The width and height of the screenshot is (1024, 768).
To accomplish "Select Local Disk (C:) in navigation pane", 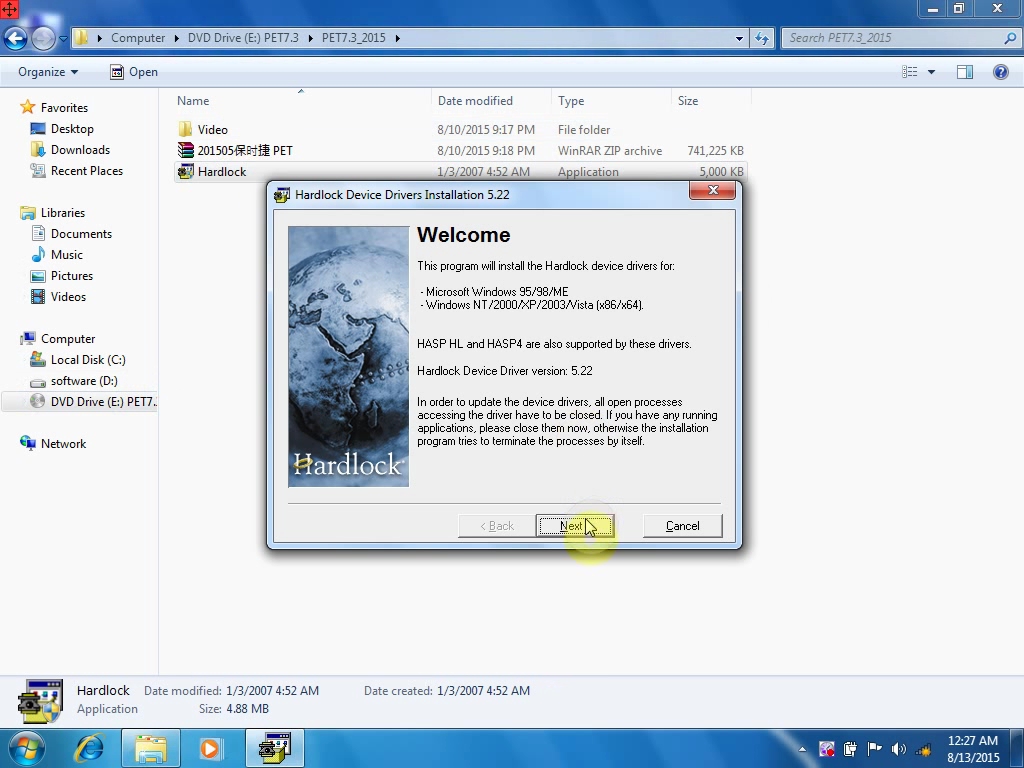I will tap(88, 360).
